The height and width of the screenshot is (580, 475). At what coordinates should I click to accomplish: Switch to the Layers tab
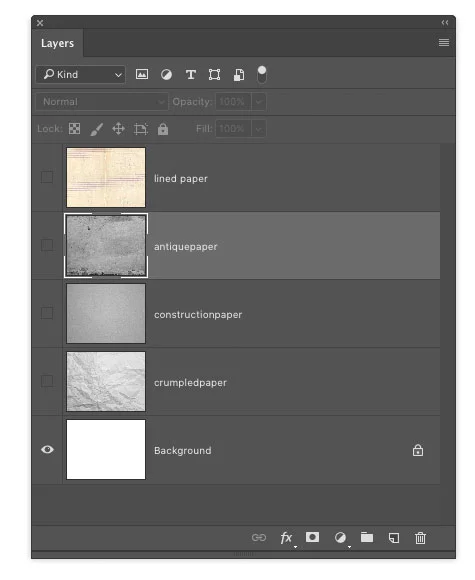click(x=57, y=43)
